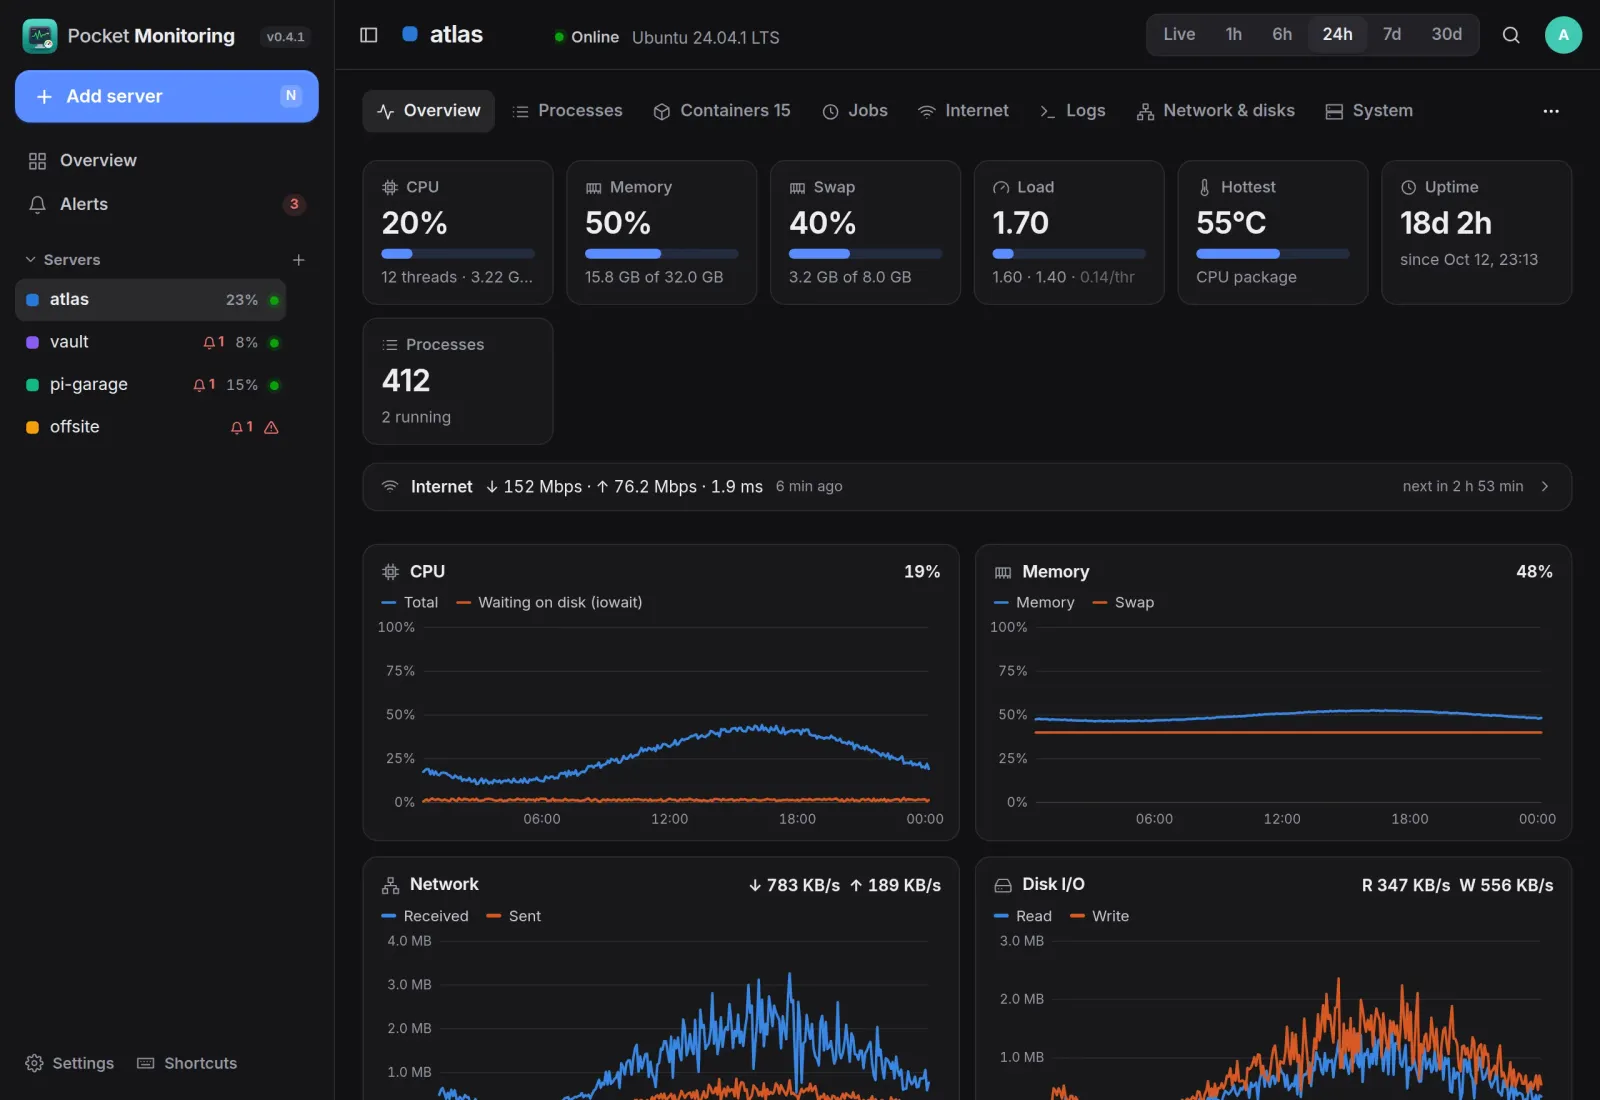Switch time range to 6h
This screenshot has width=1600, height=1100.
click(x=1282, y=35)
